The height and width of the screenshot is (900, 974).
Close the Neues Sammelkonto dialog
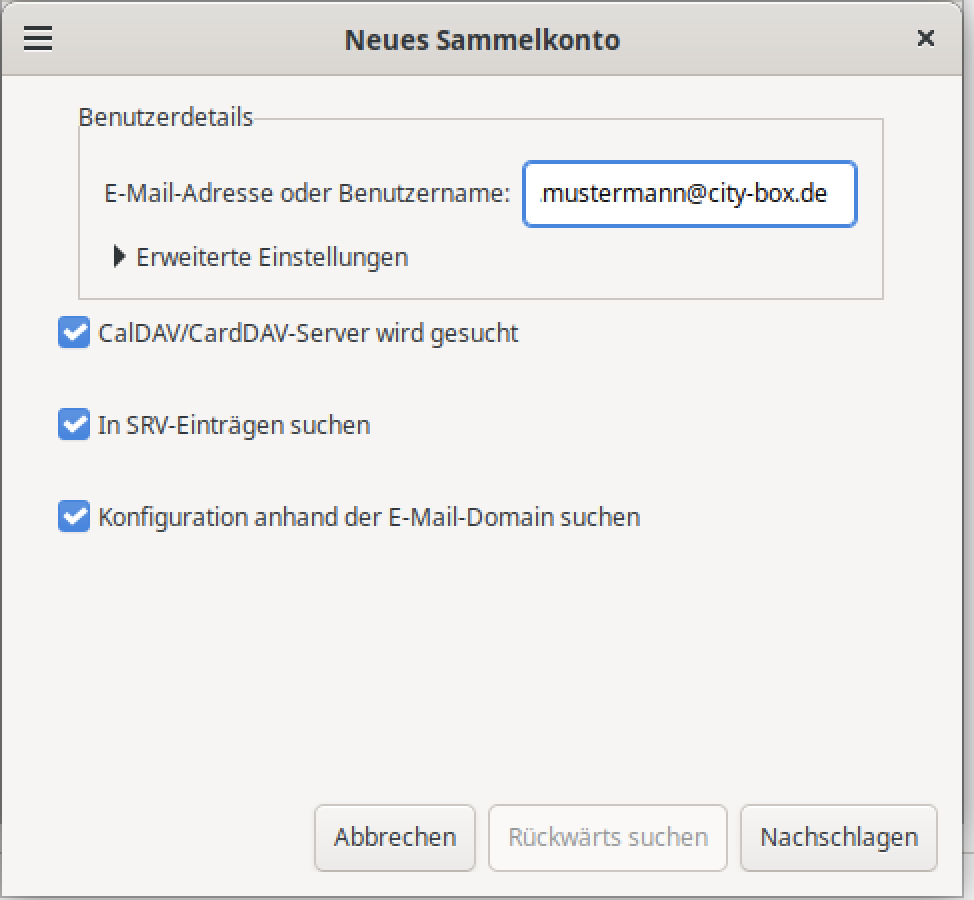click(925, 39)
